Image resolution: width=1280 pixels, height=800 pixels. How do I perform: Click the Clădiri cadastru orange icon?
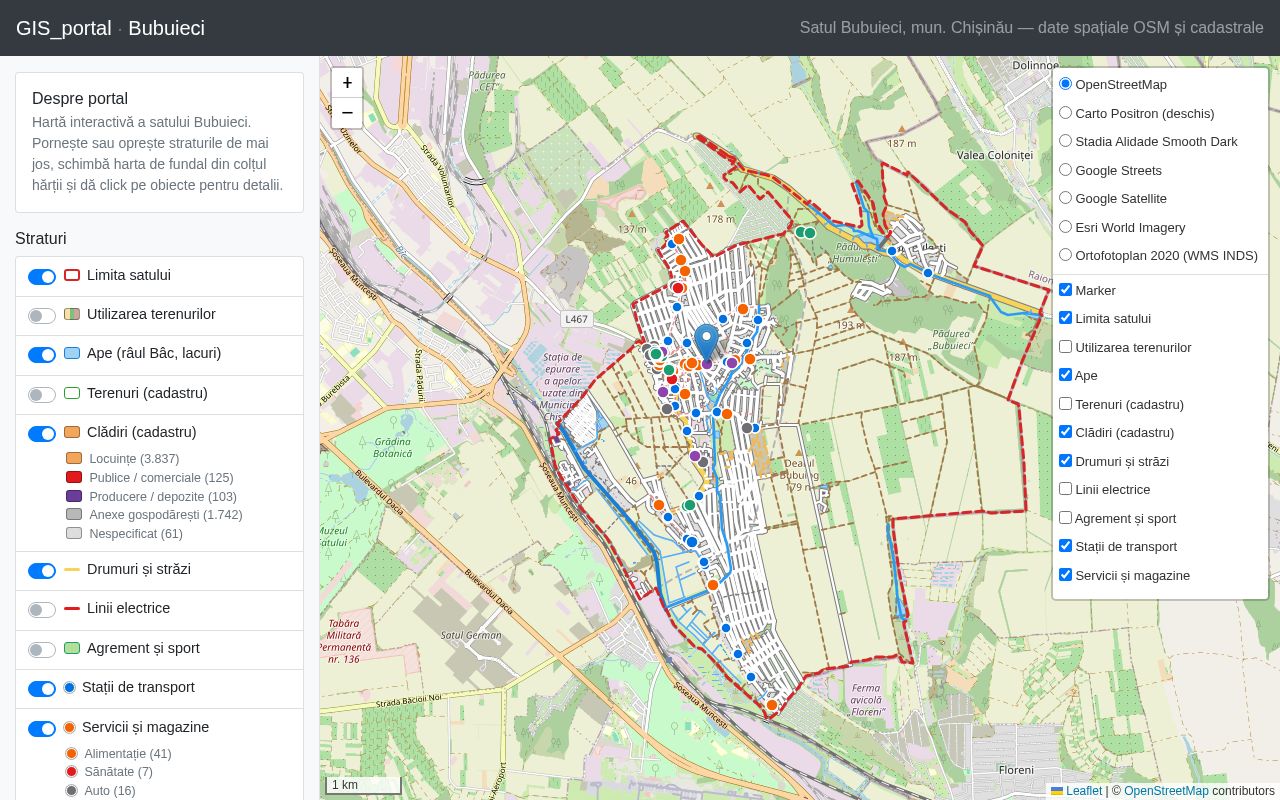tap(72, 432)
